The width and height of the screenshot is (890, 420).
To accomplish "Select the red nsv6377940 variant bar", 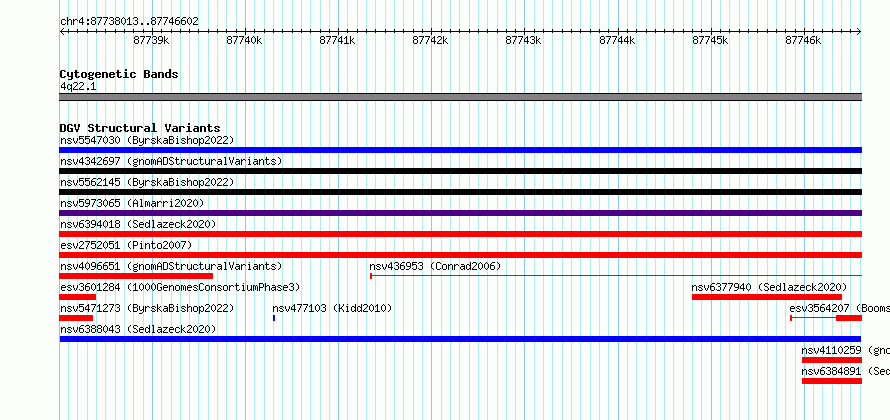I will [767, 297].
